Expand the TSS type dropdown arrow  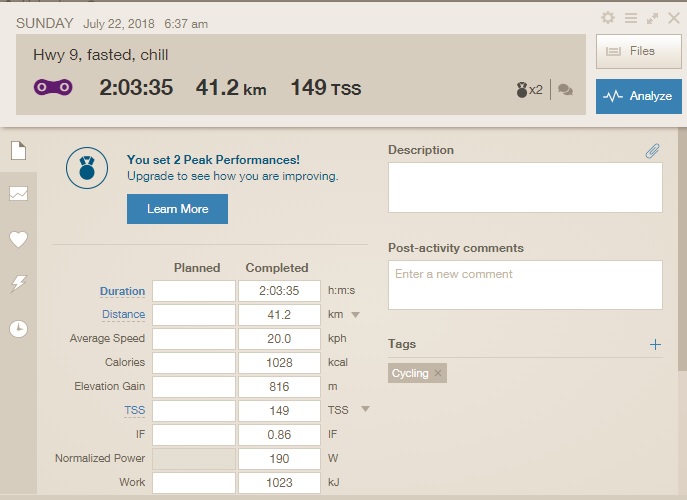[365, 409]
